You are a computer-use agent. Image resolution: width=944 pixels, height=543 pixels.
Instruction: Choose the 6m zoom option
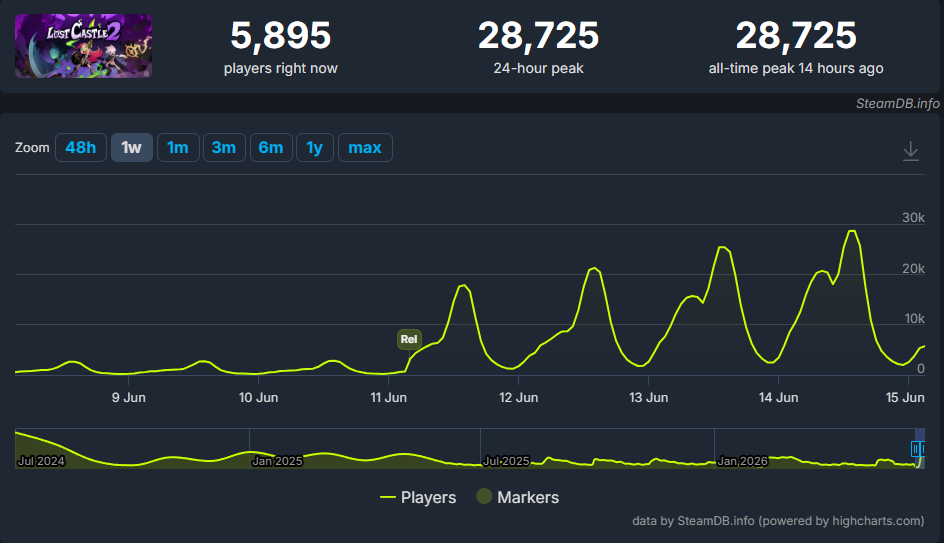271,147
